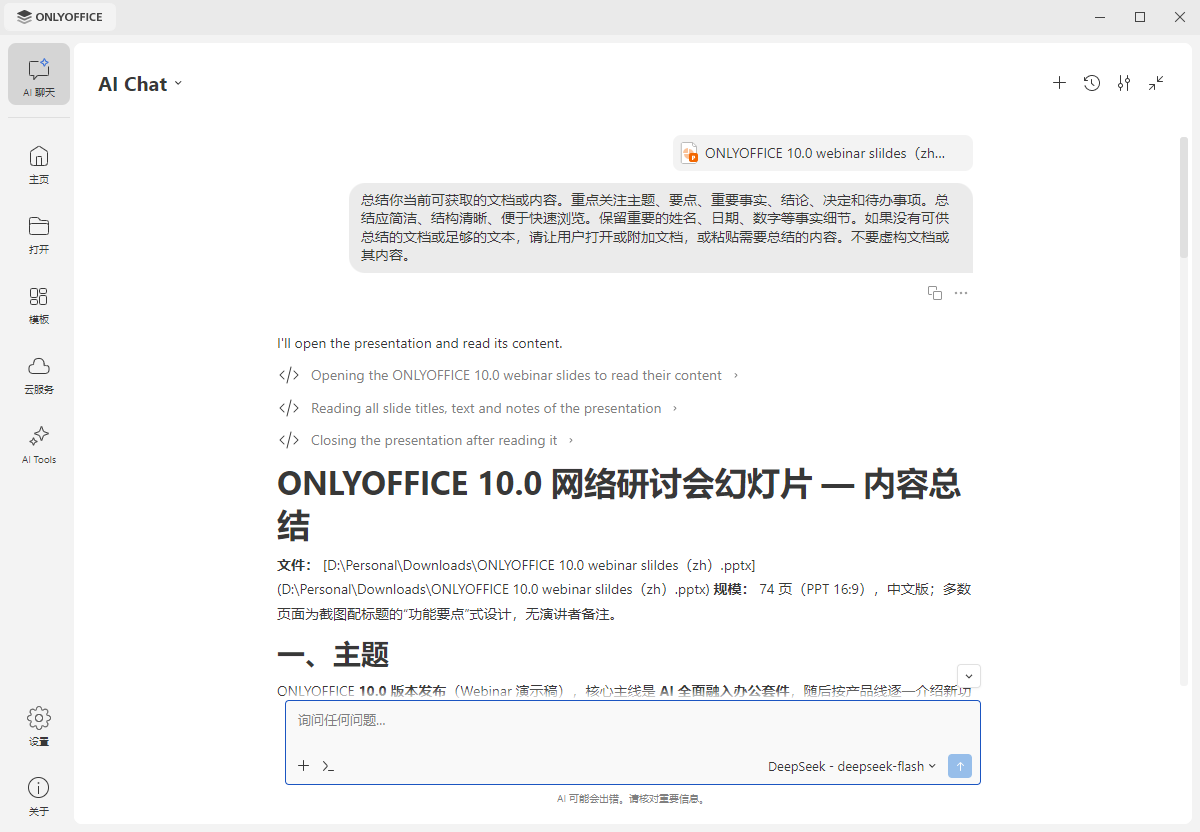Start a new chat with the plus icon

click(1060, 83)
